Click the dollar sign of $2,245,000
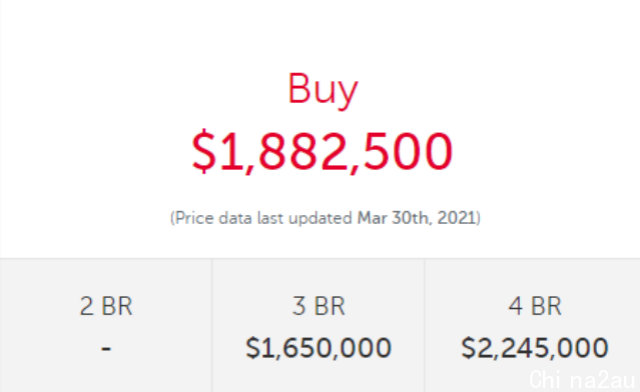Viewport: 640px width, 392px height. click(468, 348)
